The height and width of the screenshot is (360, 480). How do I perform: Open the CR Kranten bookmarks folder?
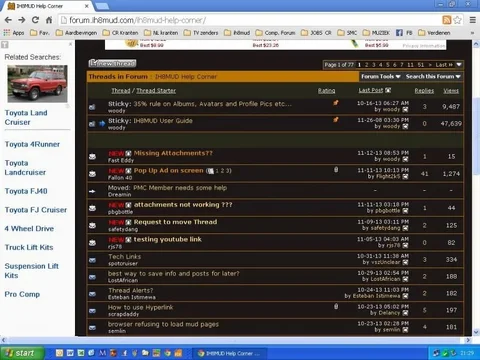[120, 33]
